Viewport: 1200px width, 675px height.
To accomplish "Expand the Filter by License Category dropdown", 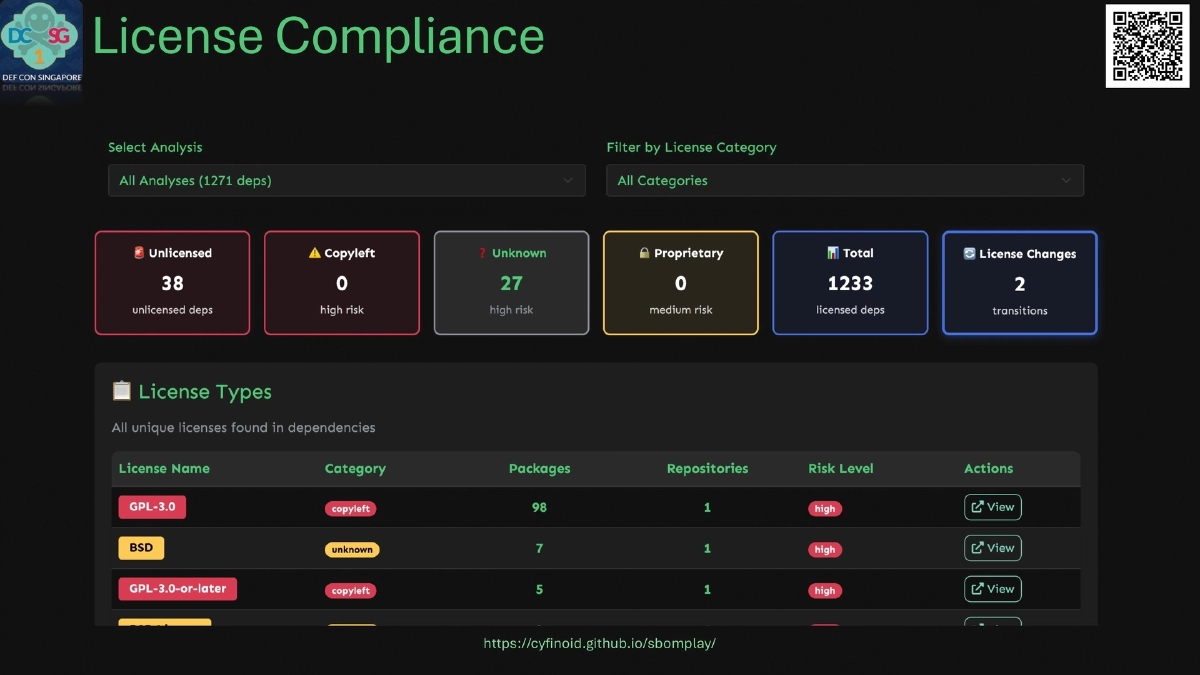I will click(x=844, y=181).
